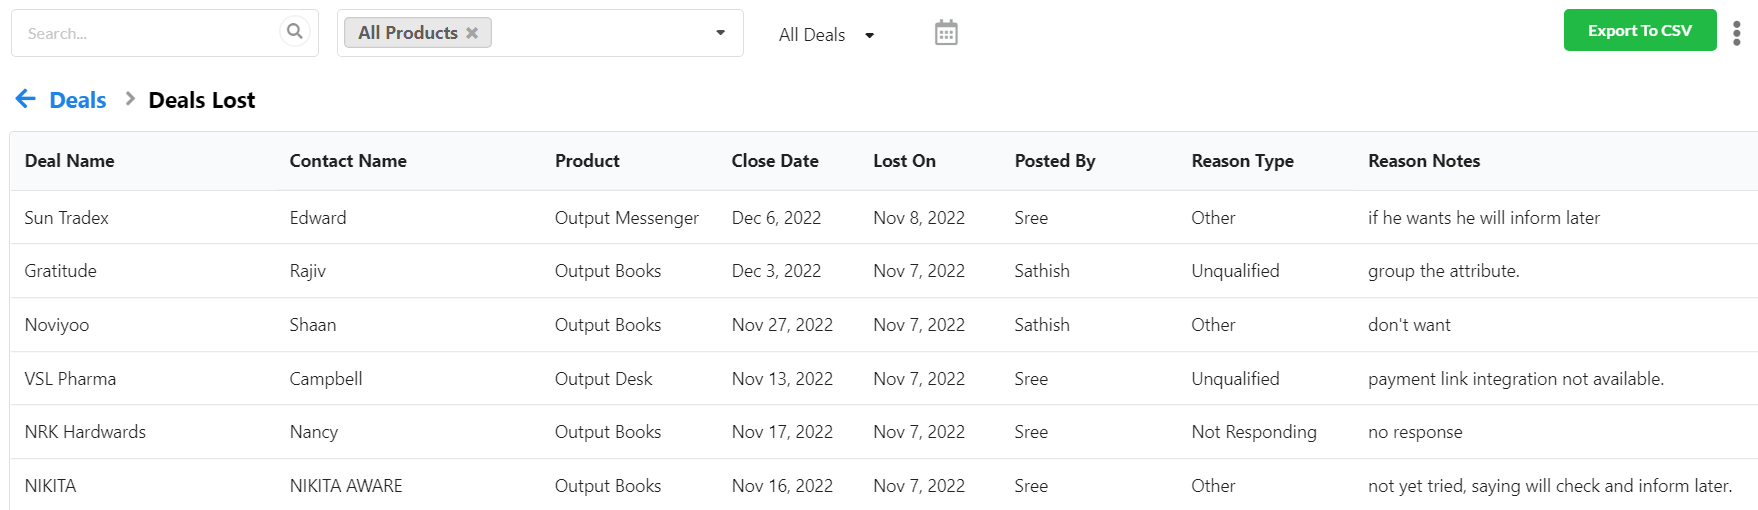Click the NRK Hardwards deal name
Viewport: 1758px width, 510px height.
[x=85, y=432]
